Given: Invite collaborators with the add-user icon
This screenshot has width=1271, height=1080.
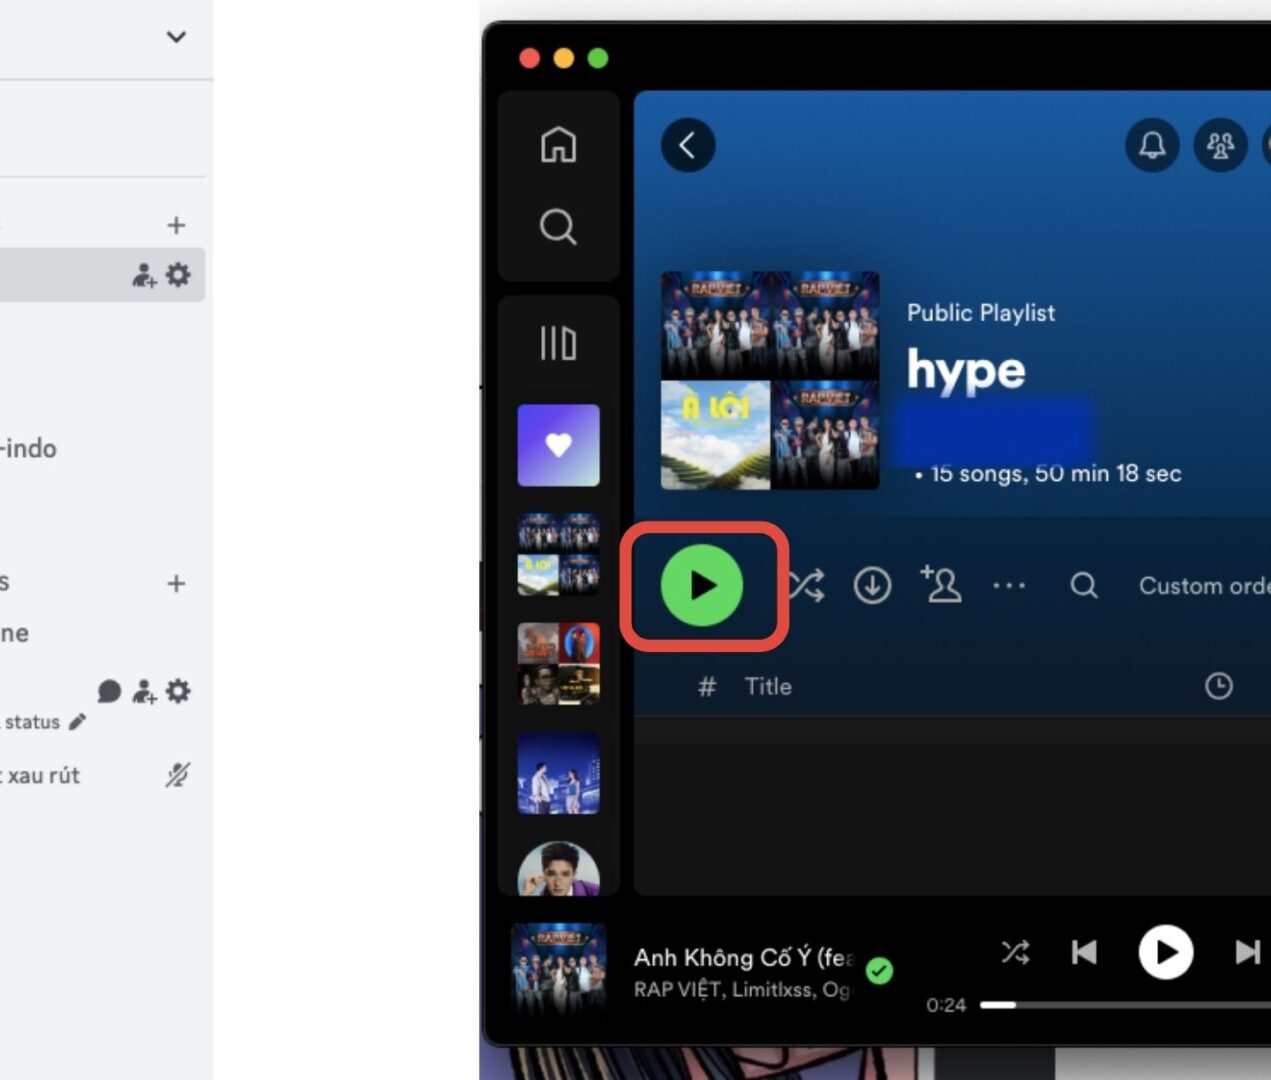Looking at the screenshot, I should [940, 586].
